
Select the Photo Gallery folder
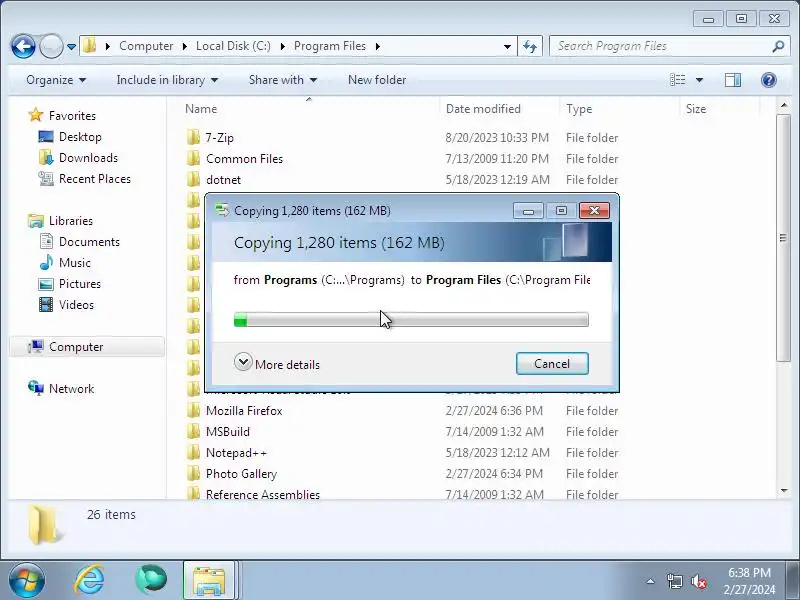[241, 473]
